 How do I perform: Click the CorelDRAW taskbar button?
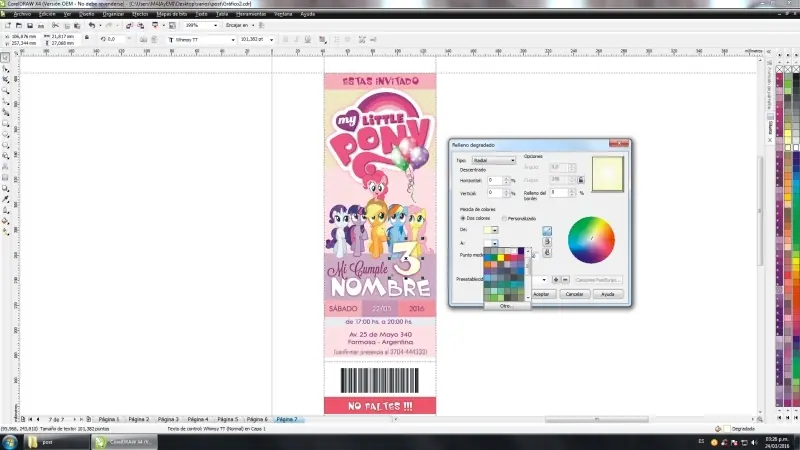[x=124, y=442]
